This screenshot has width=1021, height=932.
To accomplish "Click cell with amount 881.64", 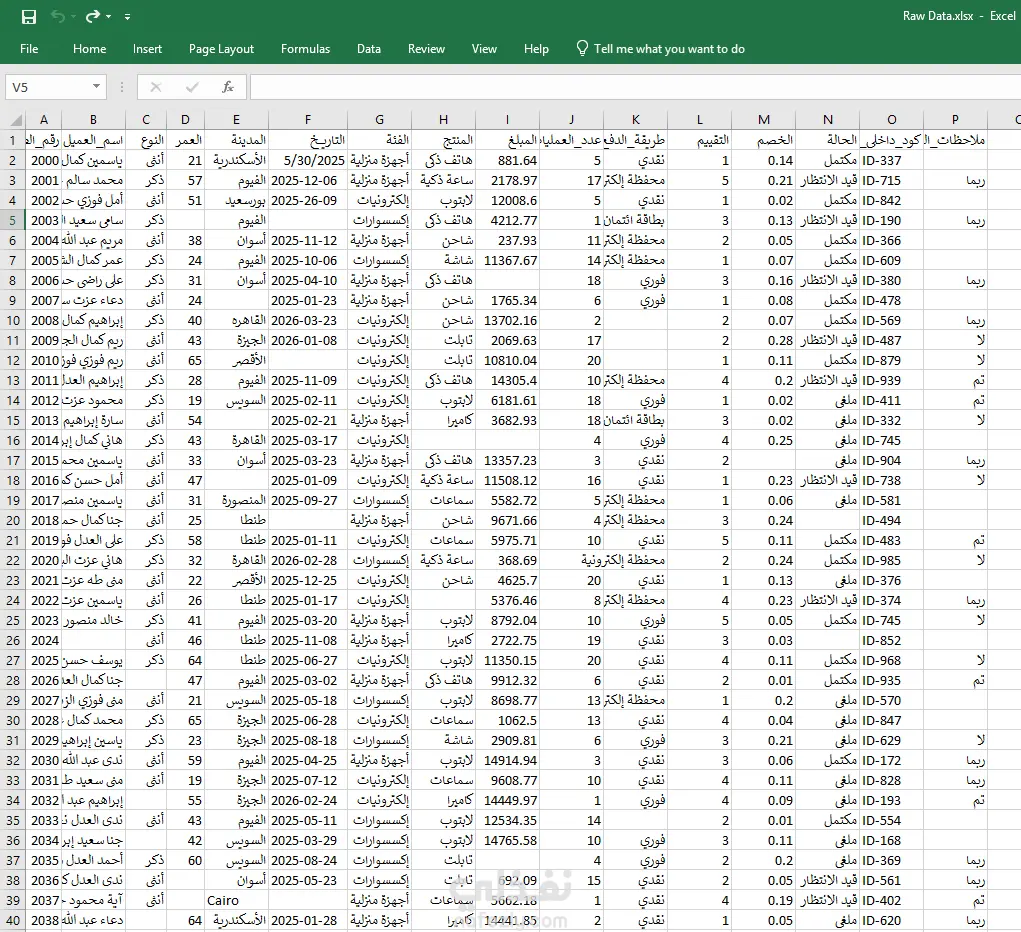I will tap(507, 160).
